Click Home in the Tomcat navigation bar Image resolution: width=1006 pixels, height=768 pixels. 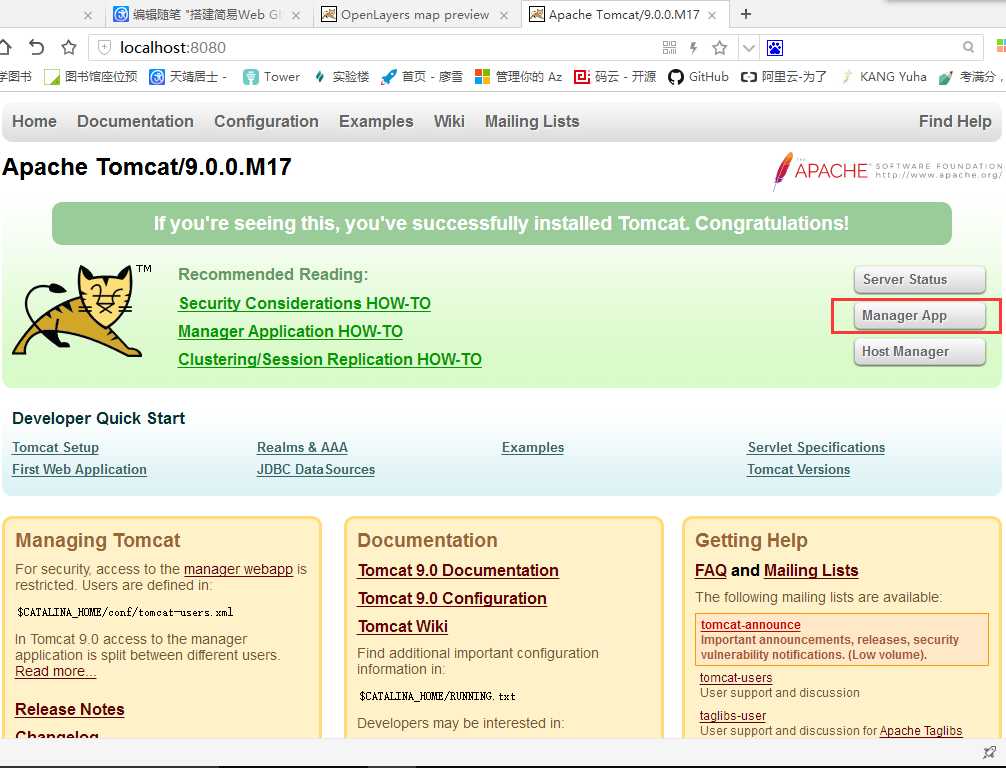34,121
